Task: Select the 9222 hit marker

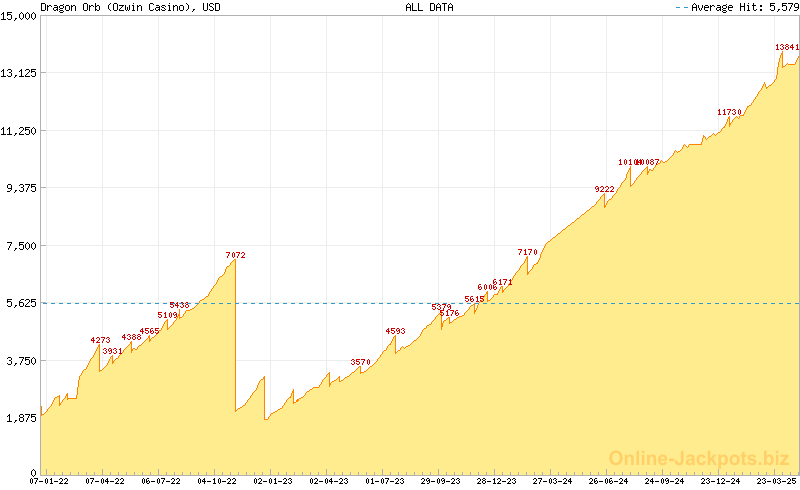Action: [x=604, y=189]
